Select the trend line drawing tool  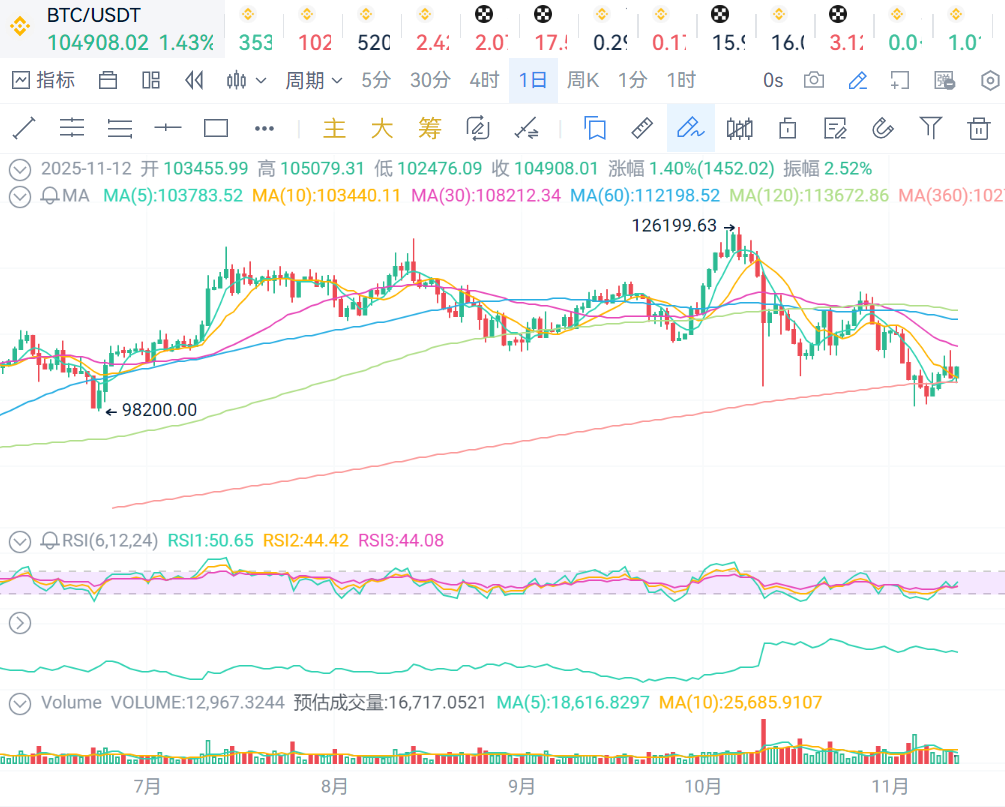coord(24,128)
